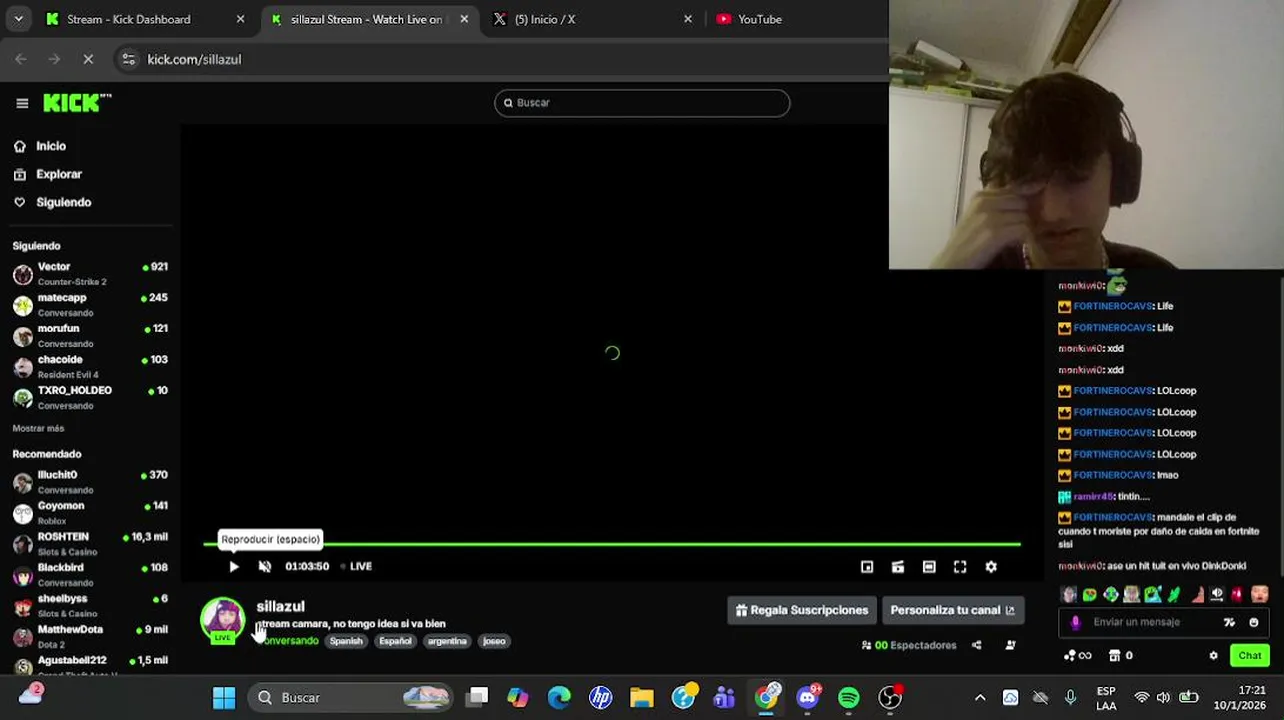Send message with green Chat button

(1250, 656)
